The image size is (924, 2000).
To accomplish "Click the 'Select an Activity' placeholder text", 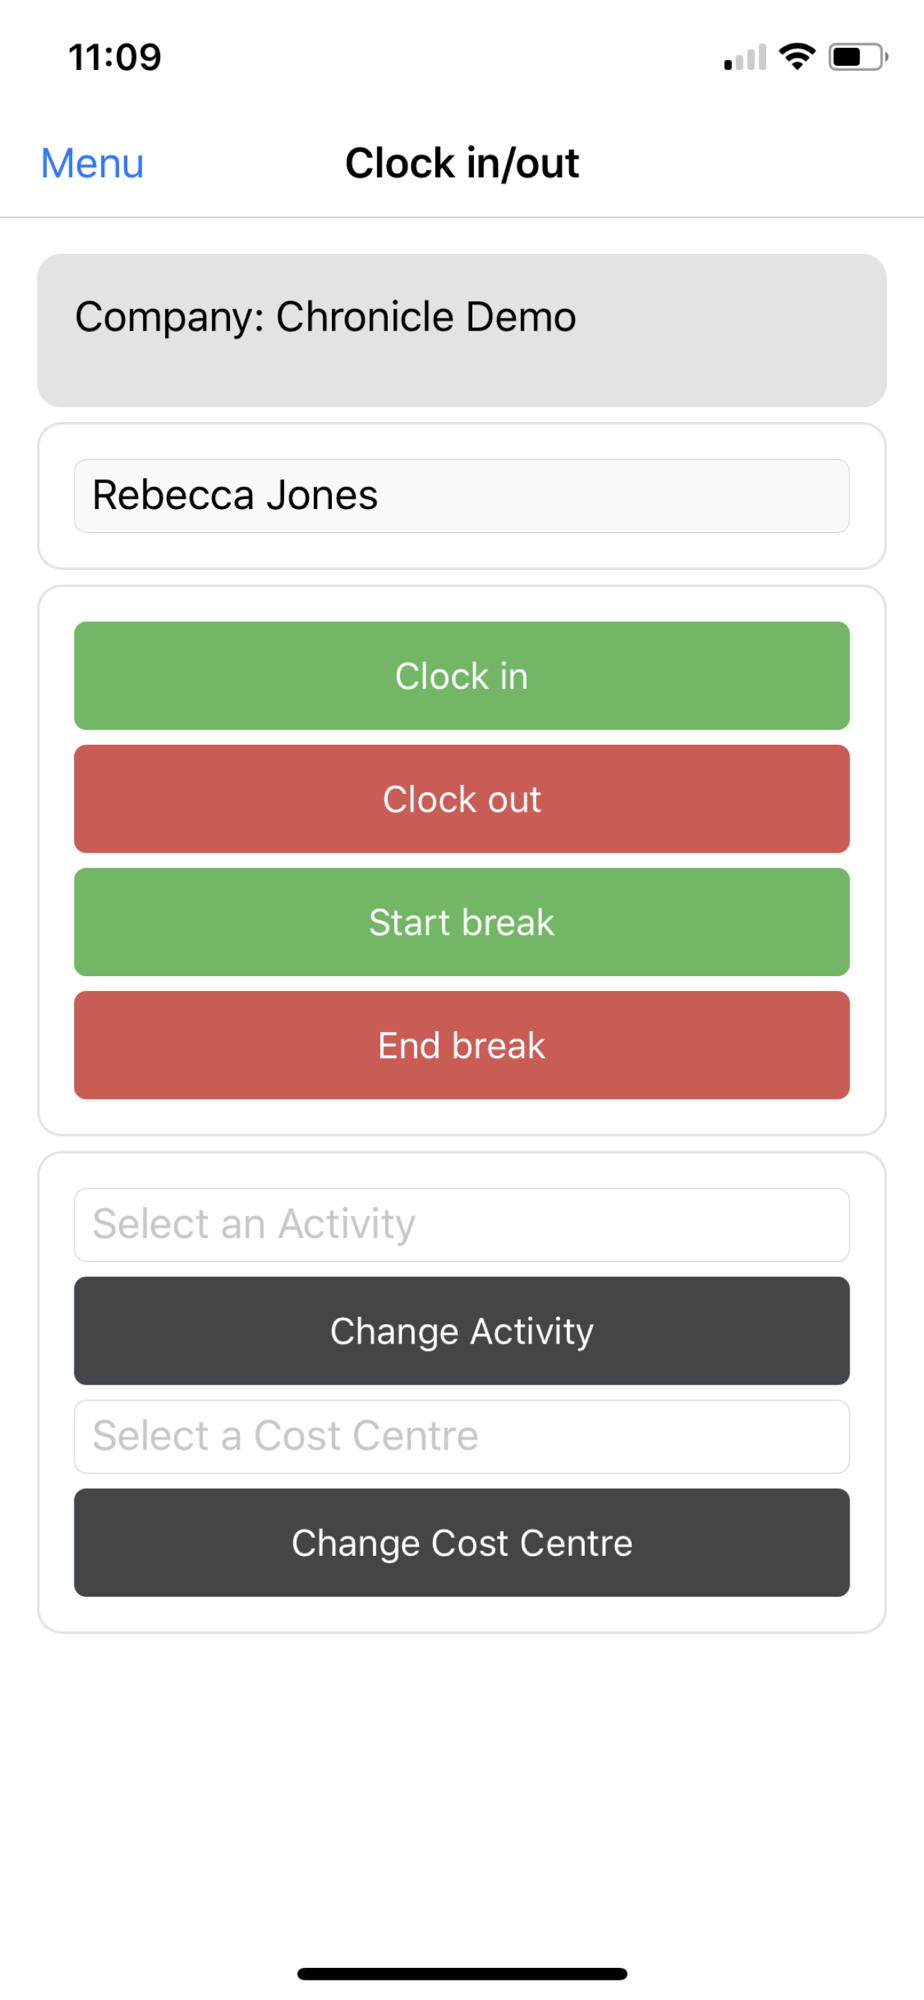I will coord(254,1225).
